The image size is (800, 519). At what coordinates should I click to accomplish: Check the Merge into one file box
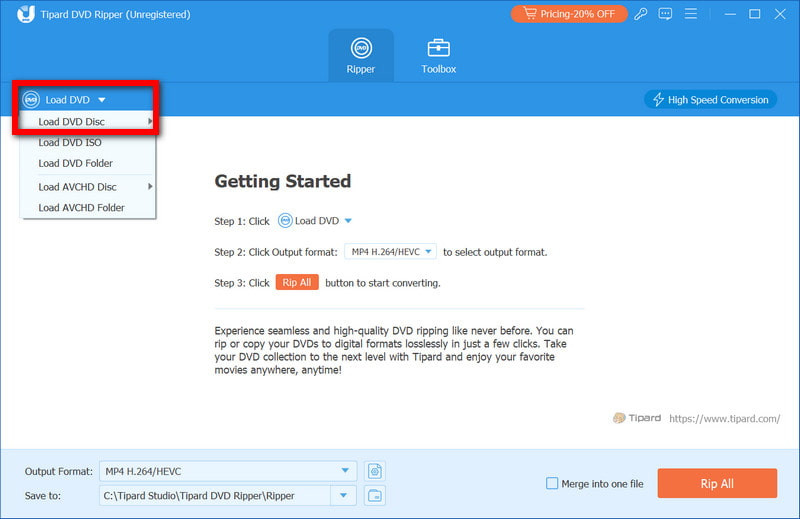click(552, 484)
